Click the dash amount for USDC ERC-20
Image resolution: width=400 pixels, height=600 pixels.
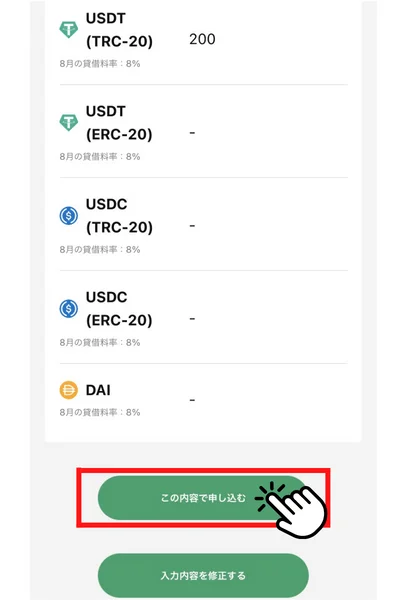(x=192, y=319)
